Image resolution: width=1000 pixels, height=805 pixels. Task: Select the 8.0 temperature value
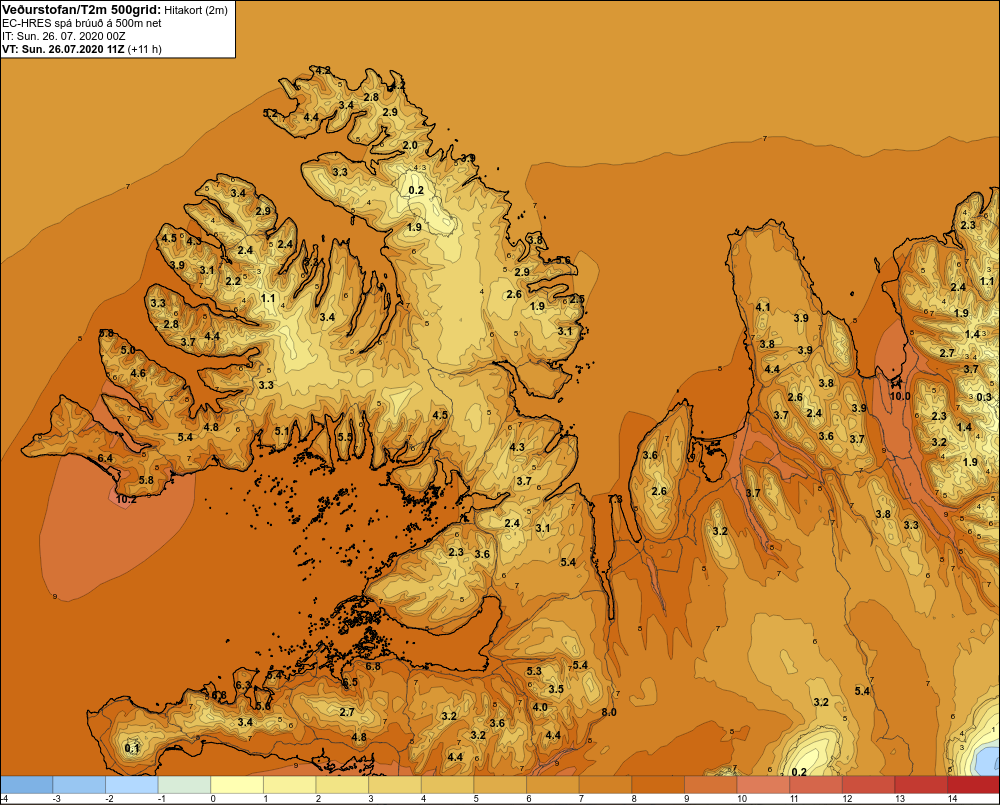point(609,713)
